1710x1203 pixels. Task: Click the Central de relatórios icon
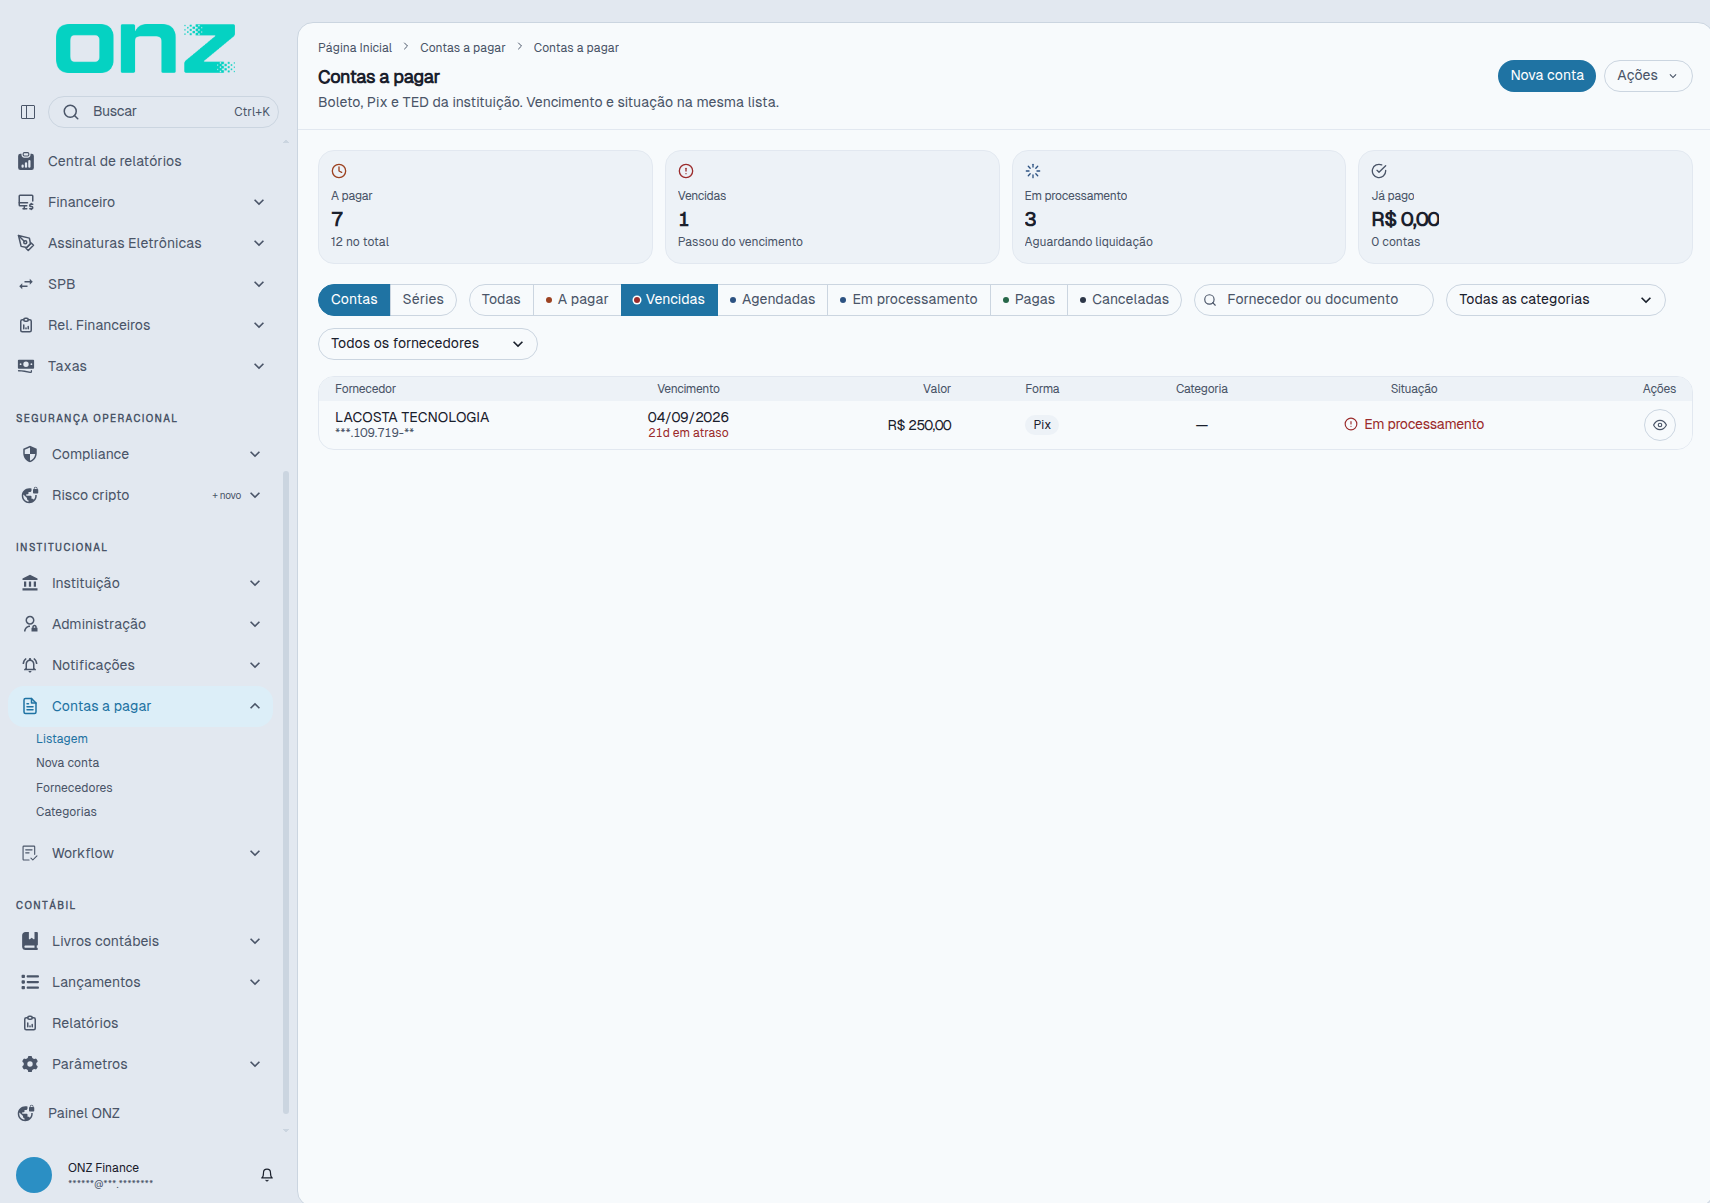click(26, 161)
